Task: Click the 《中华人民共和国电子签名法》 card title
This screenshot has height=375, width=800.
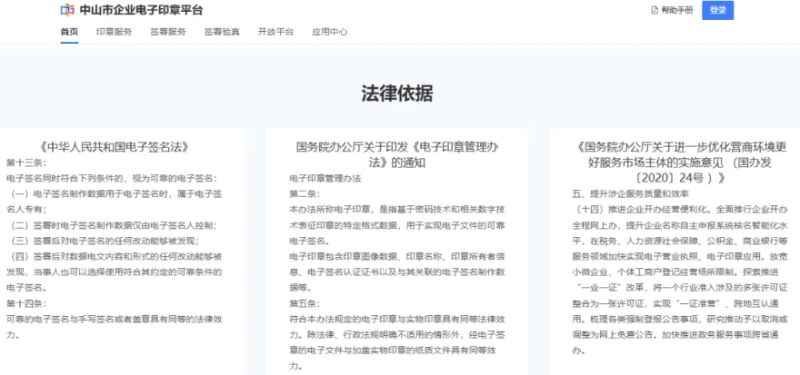Action: 114,147
